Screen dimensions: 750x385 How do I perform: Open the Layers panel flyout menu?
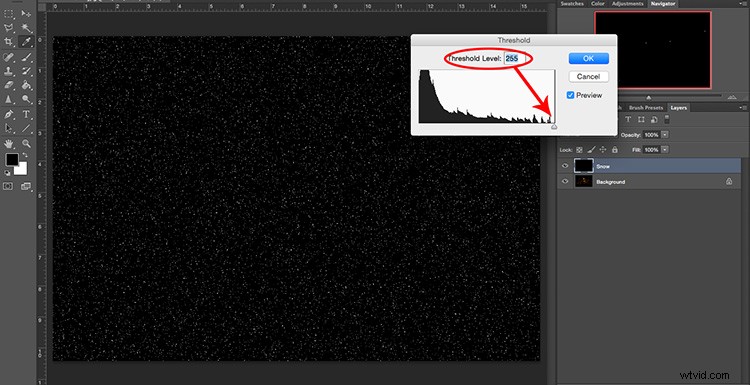click(744, 108)
